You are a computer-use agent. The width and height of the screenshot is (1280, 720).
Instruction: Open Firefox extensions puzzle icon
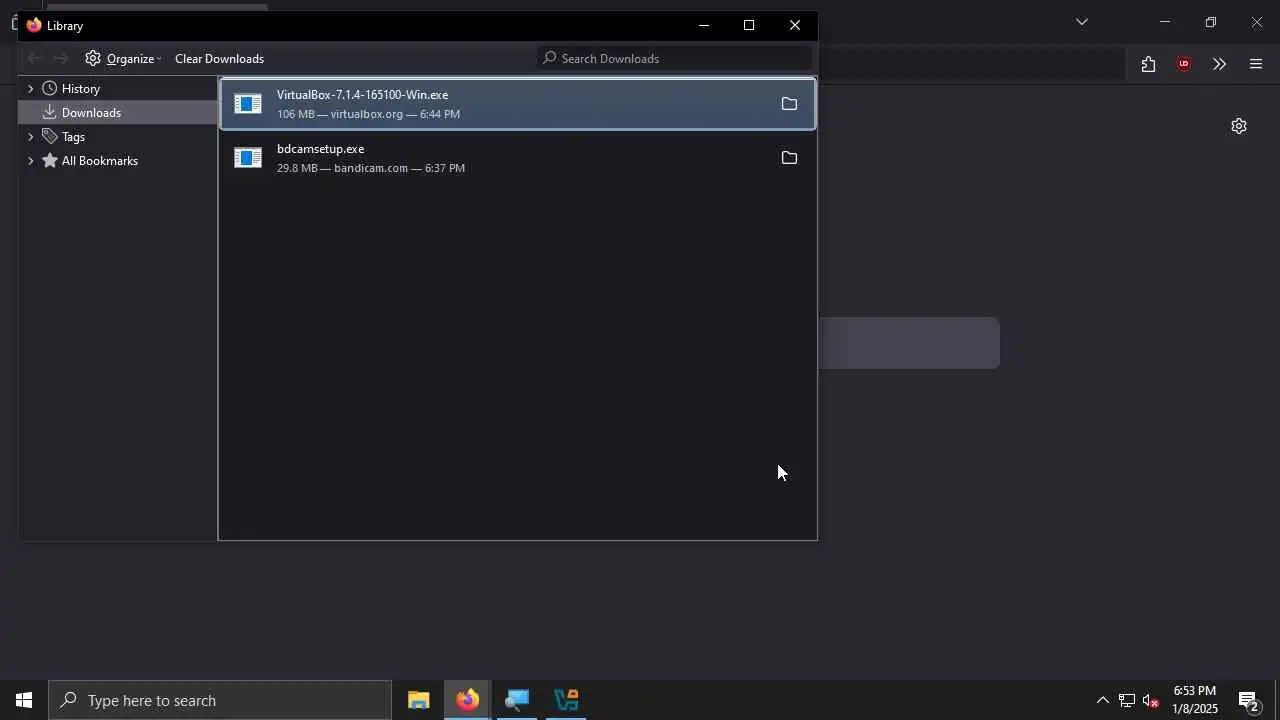(x=1148, y=64)
